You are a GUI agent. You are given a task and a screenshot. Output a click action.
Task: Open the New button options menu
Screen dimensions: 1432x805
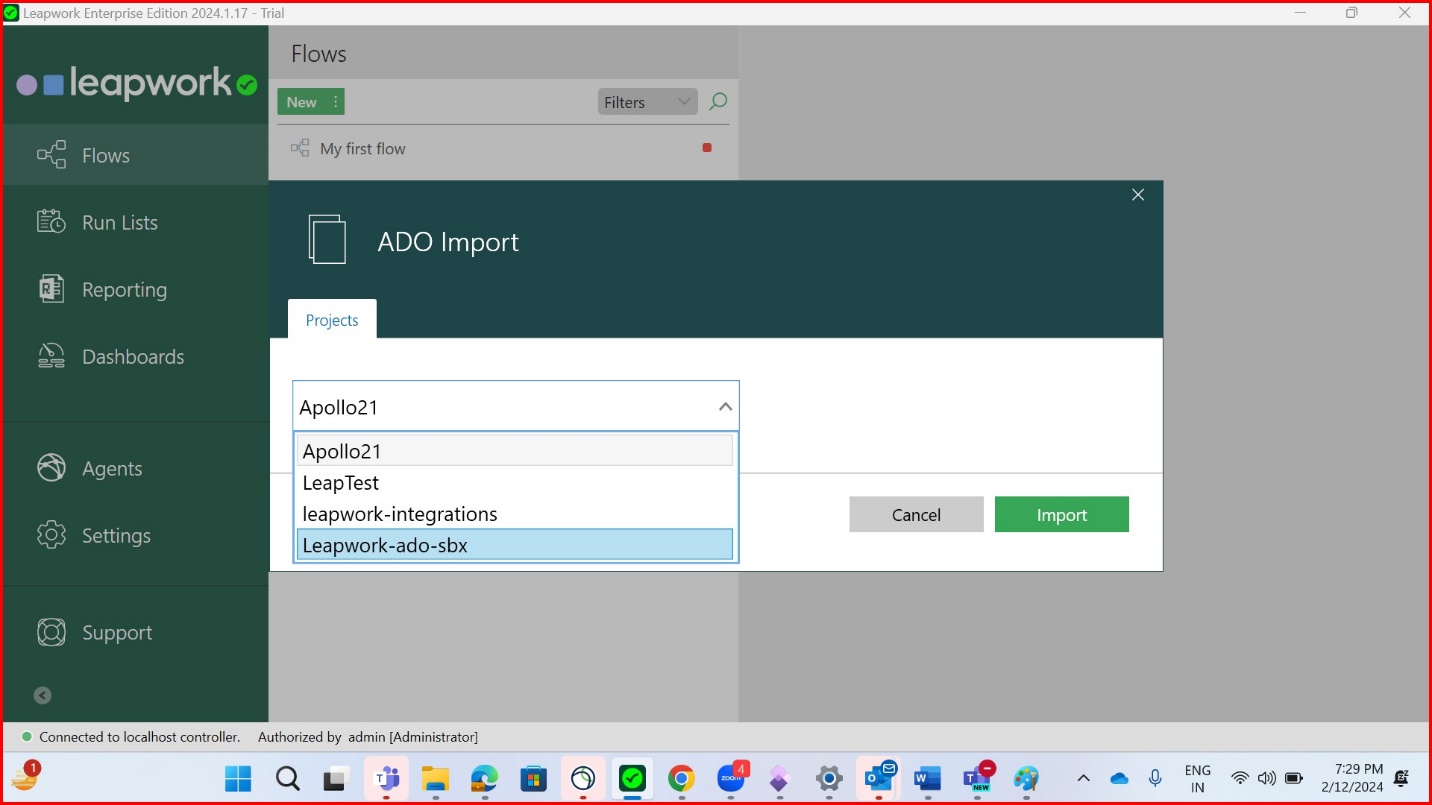(335, 102)
